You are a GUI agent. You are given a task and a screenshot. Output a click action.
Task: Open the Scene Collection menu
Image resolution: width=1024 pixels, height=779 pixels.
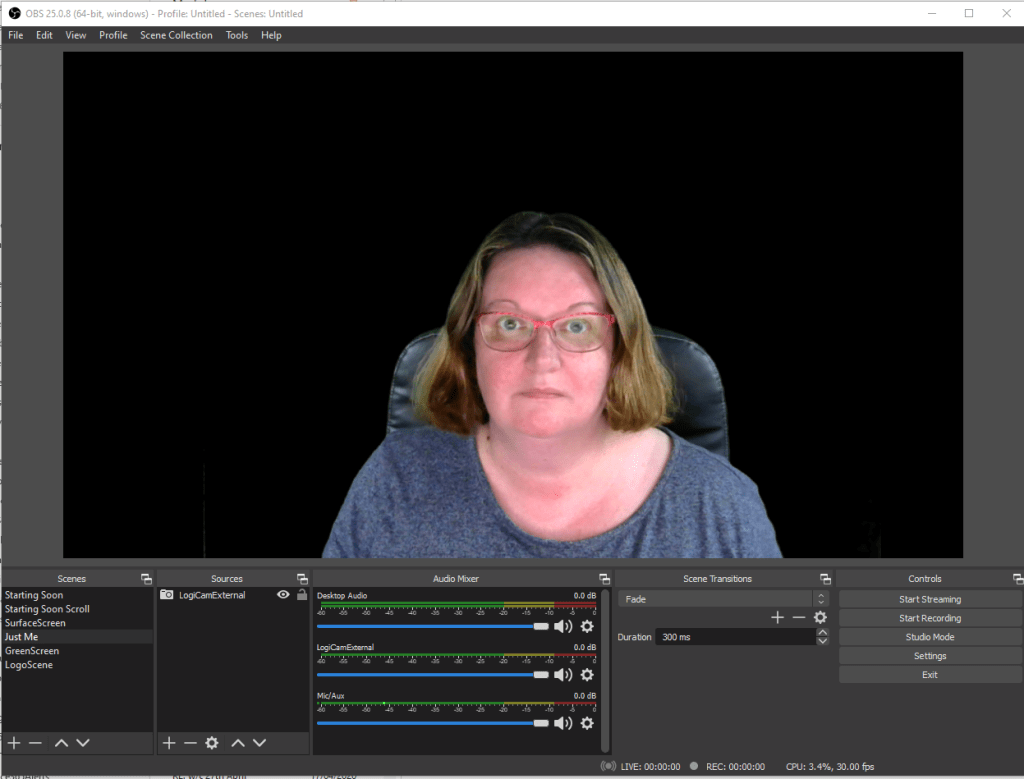pyautogui.click(x=176, y=35)
